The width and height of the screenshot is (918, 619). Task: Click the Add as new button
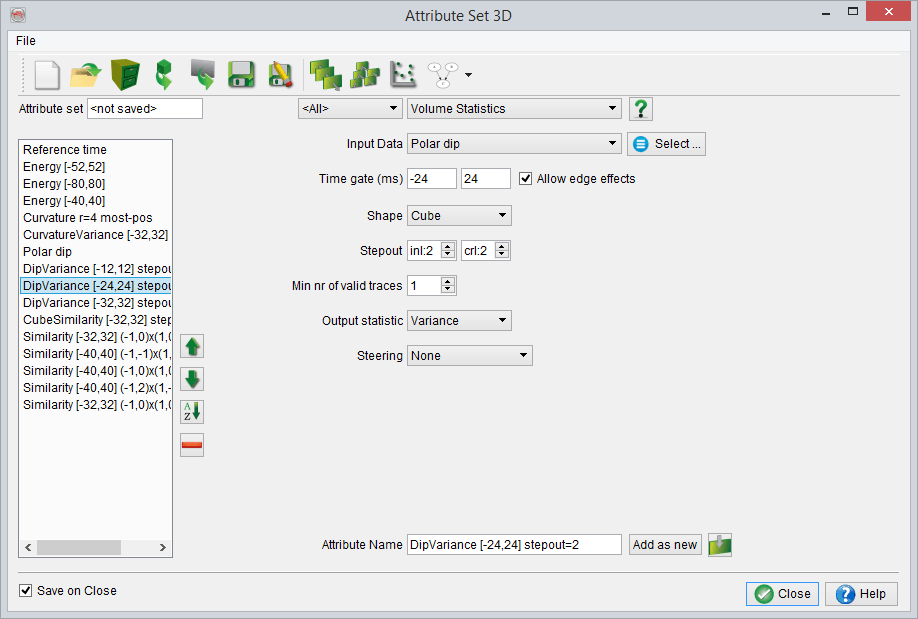[665, 545]
